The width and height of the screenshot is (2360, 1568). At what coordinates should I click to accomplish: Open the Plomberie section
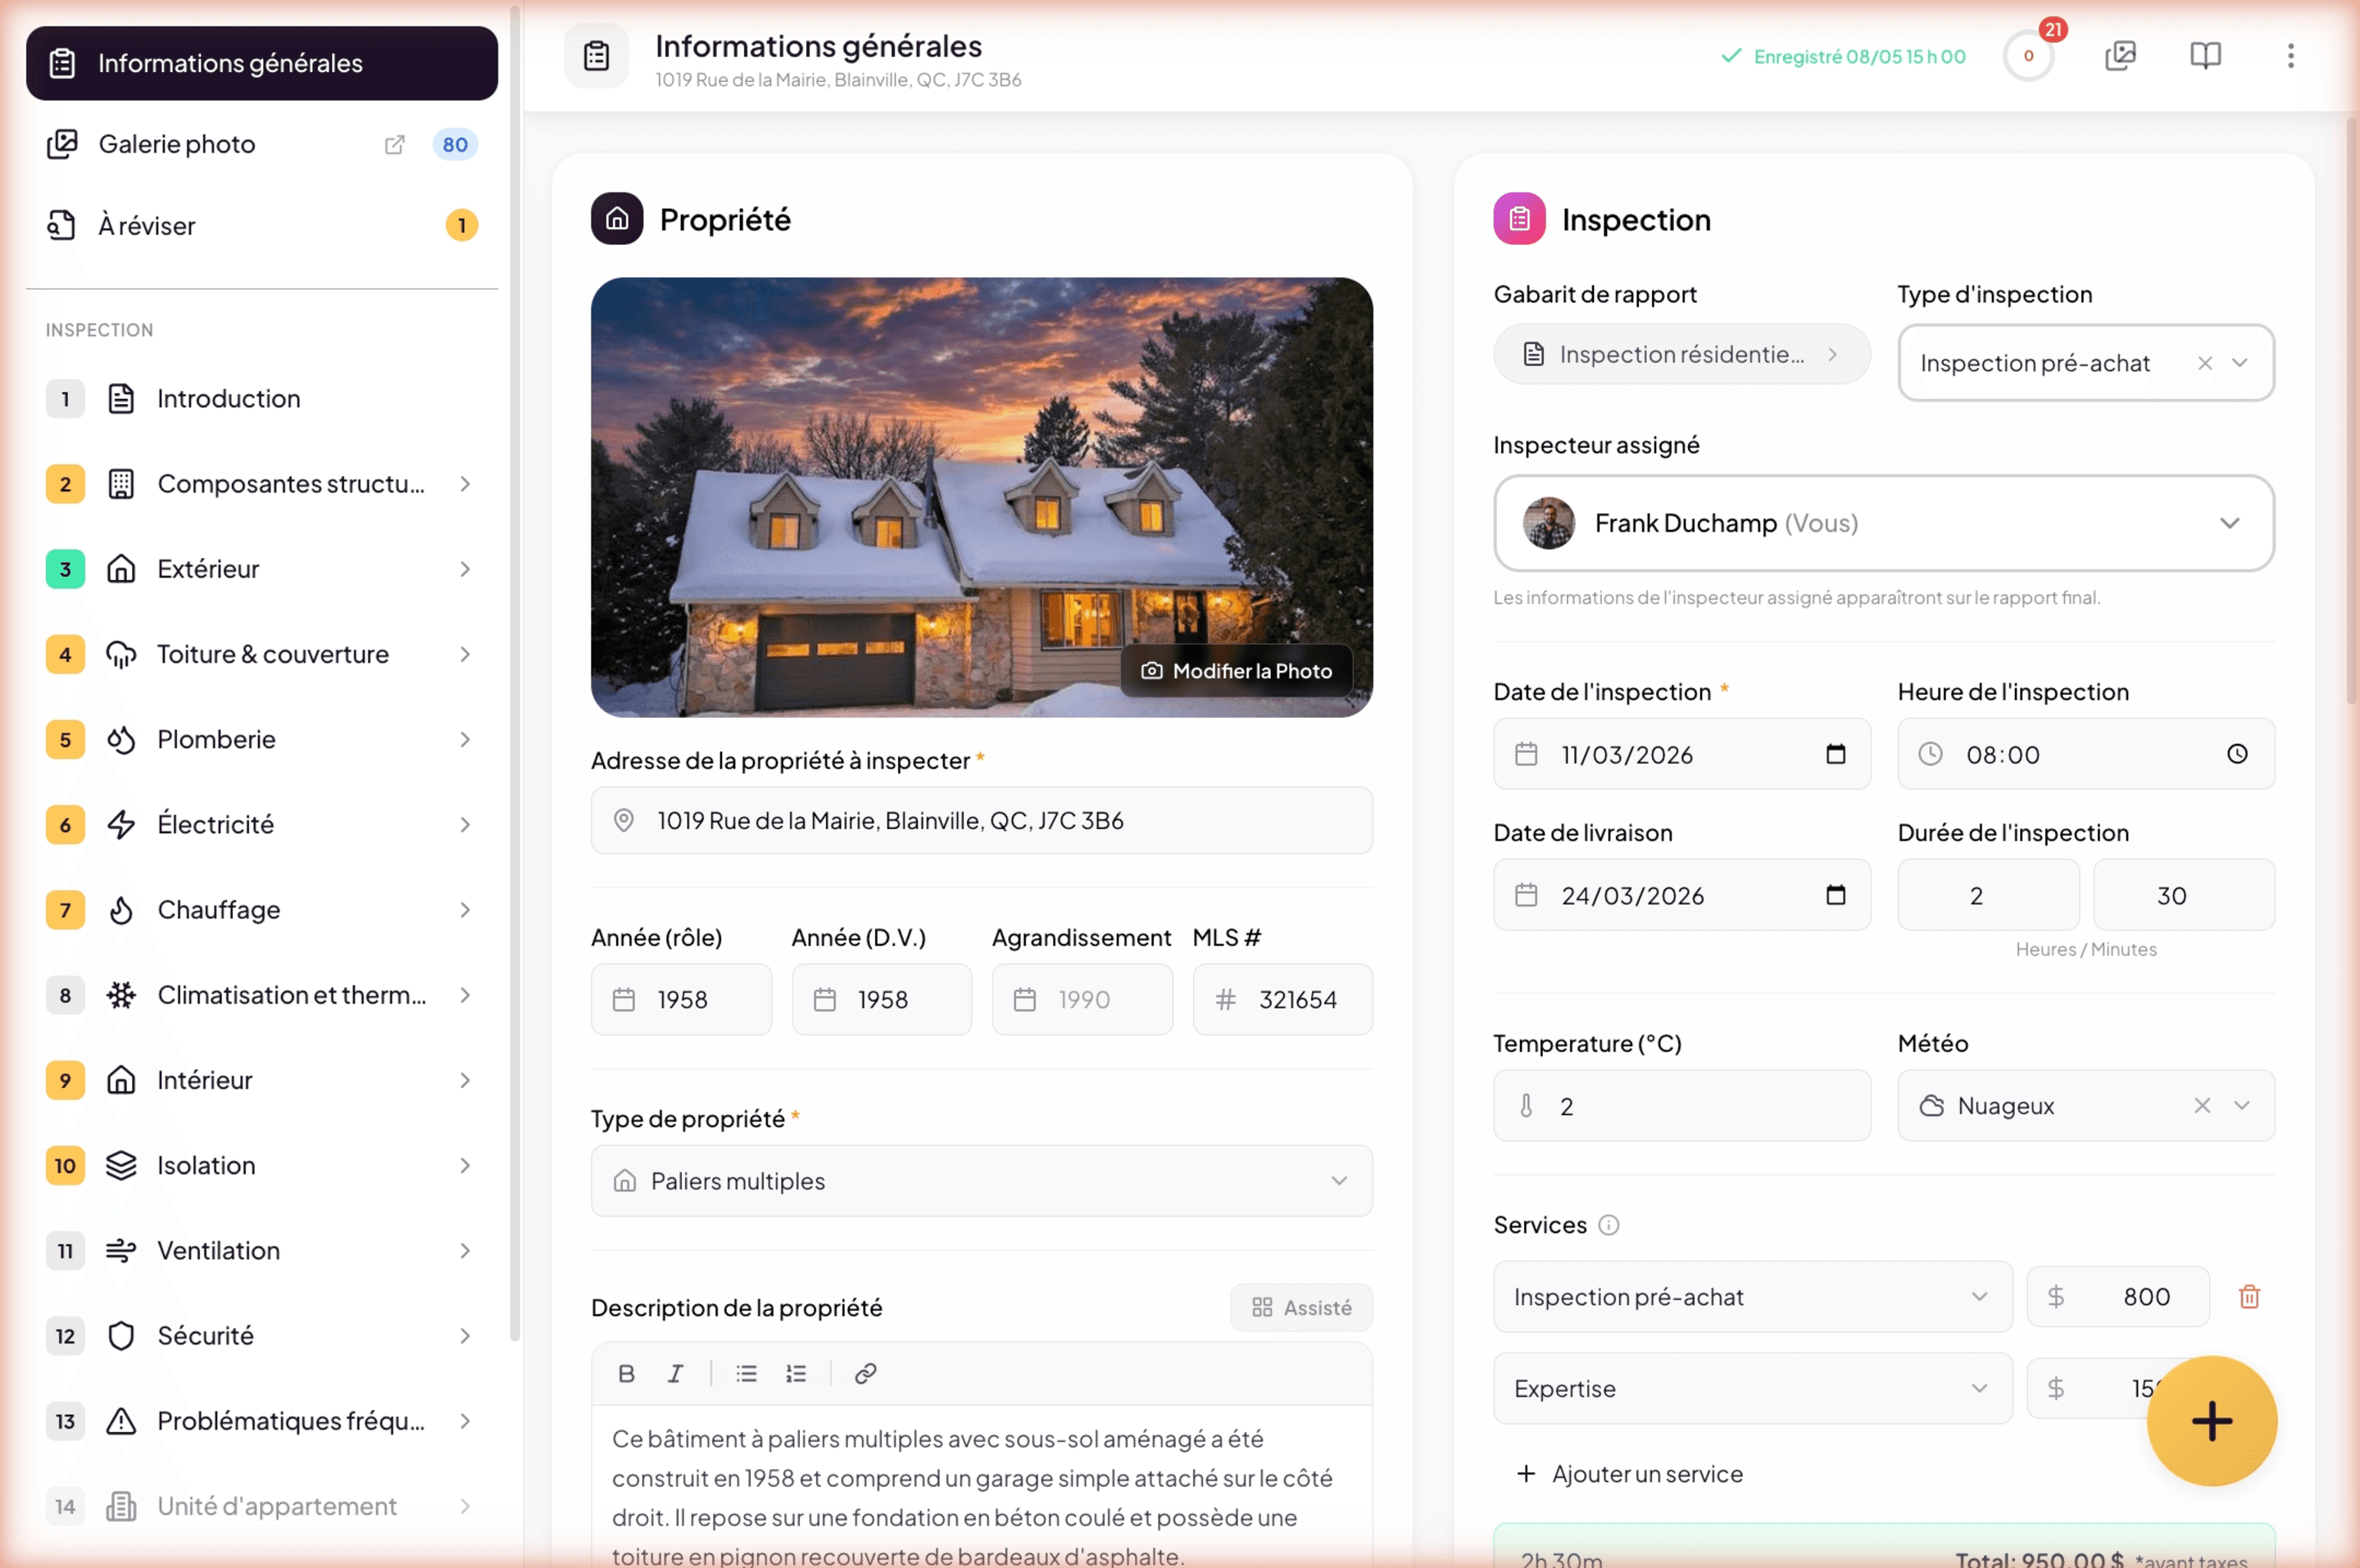tap(262, 740)
